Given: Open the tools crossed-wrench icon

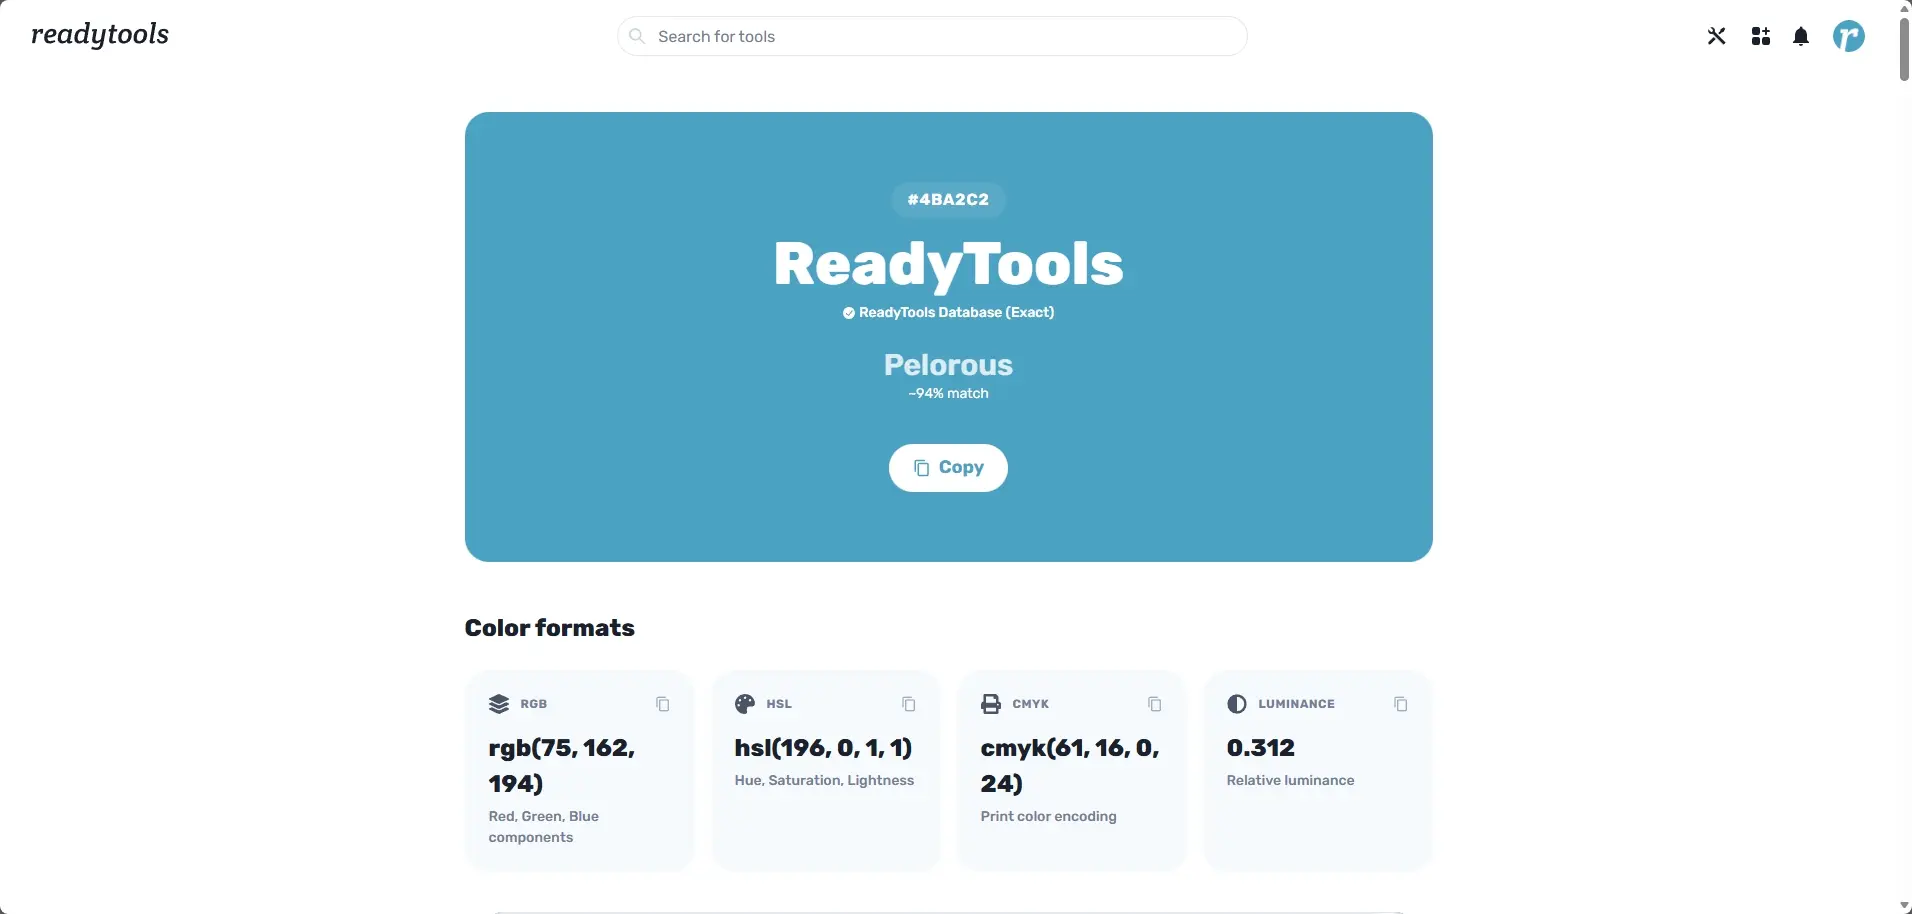Looking at the screenshot, I should point(1716,37).
